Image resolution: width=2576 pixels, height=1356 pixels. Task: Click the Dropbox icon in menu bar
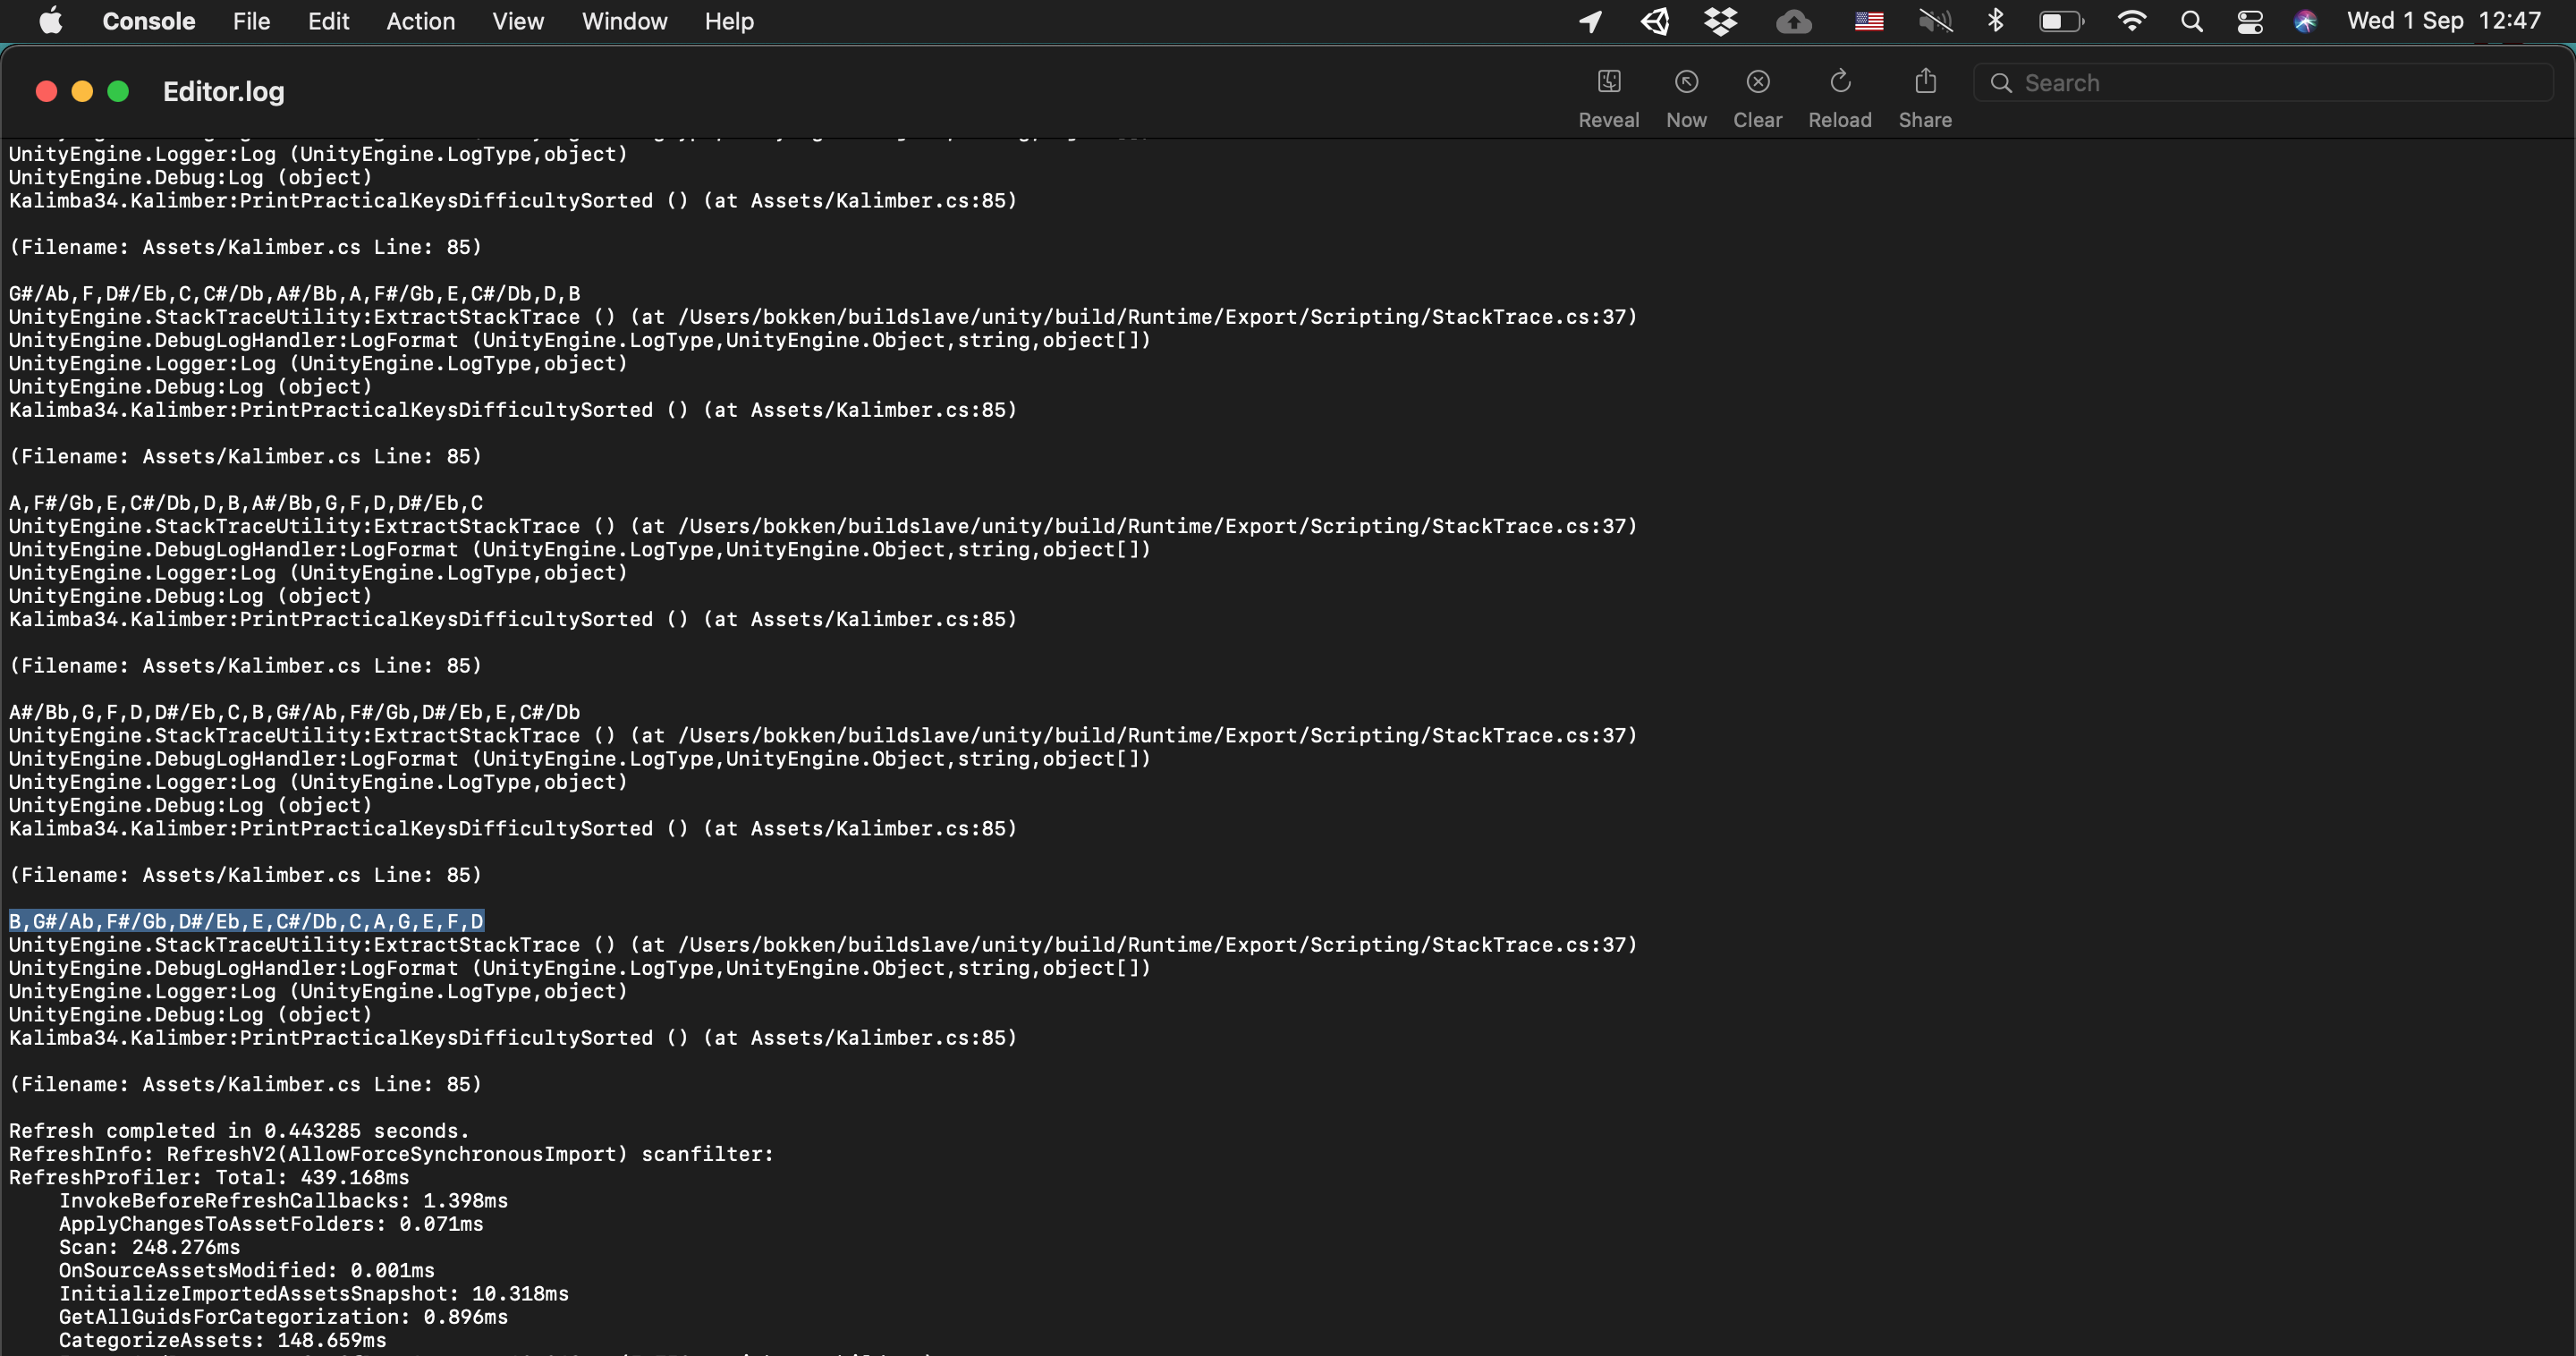click(x=1719, y=22)
